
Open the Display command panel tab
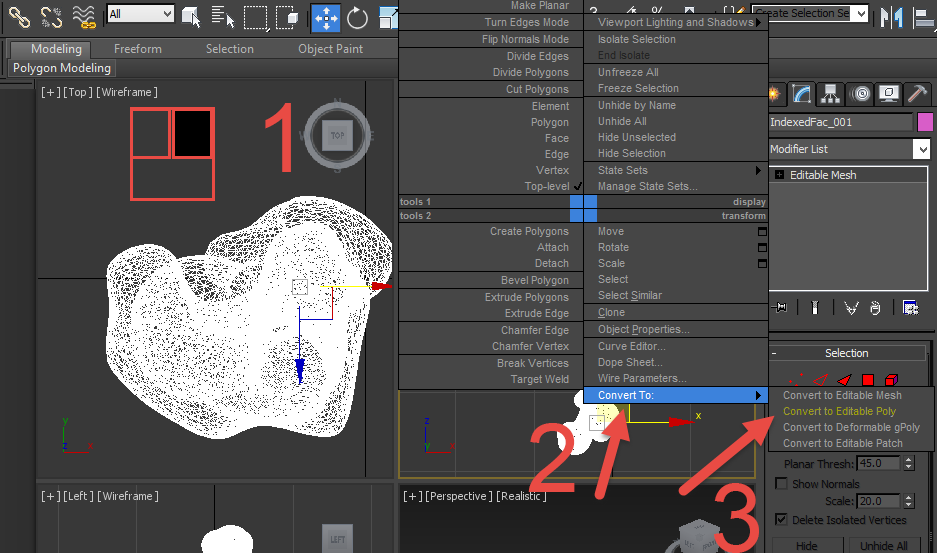click(x=889, y=94)
